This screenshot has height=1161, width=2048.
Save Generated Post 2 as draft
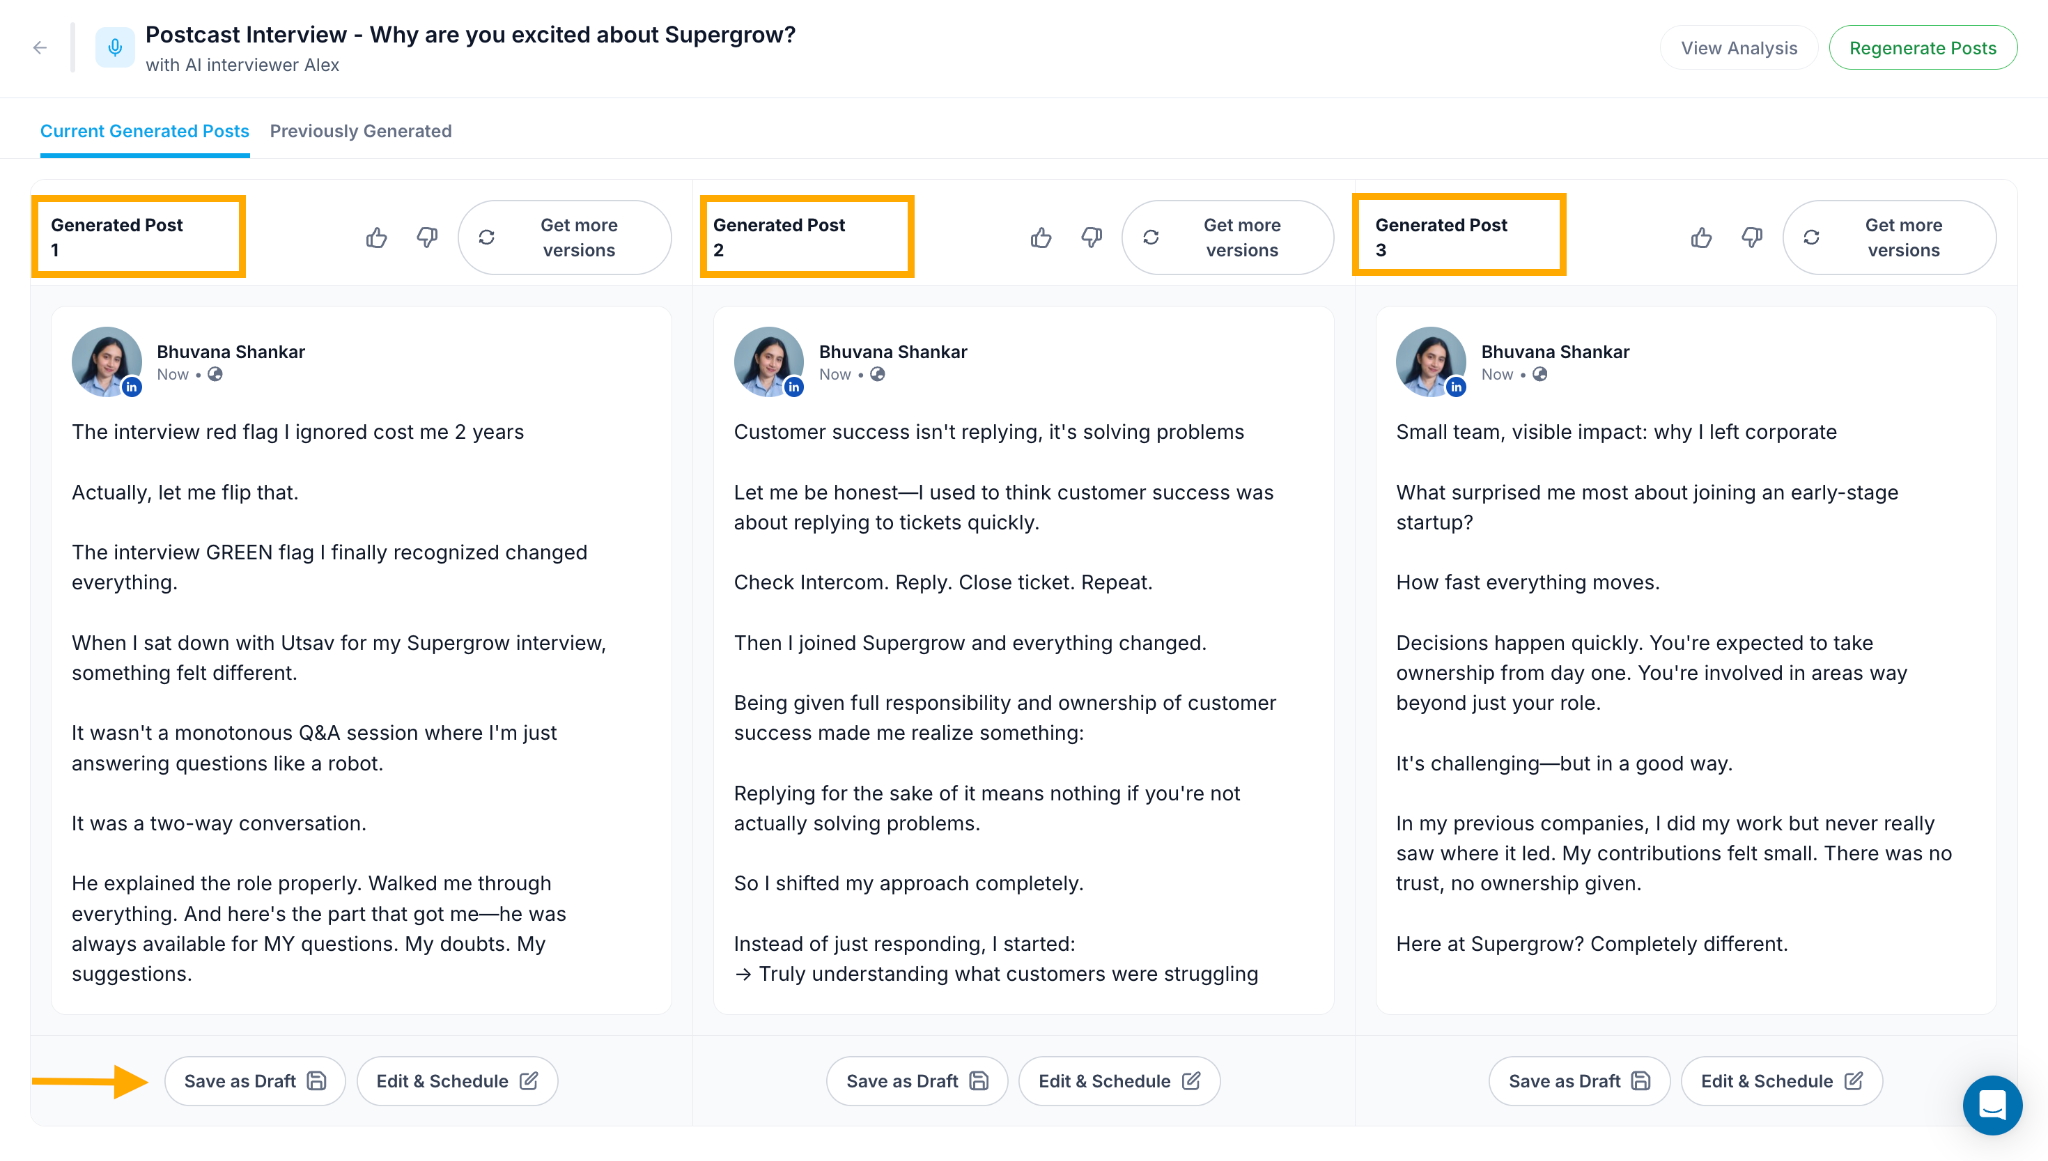pos(917,1081)
